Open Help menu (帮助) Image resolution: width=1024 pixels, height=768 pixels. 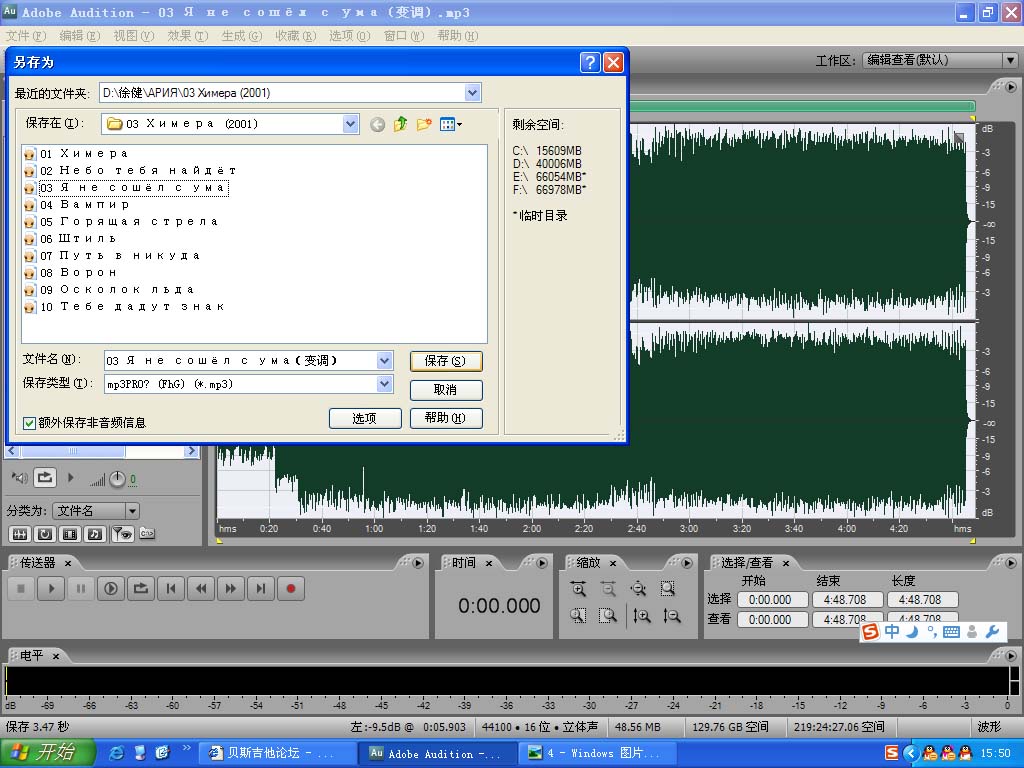458,36
